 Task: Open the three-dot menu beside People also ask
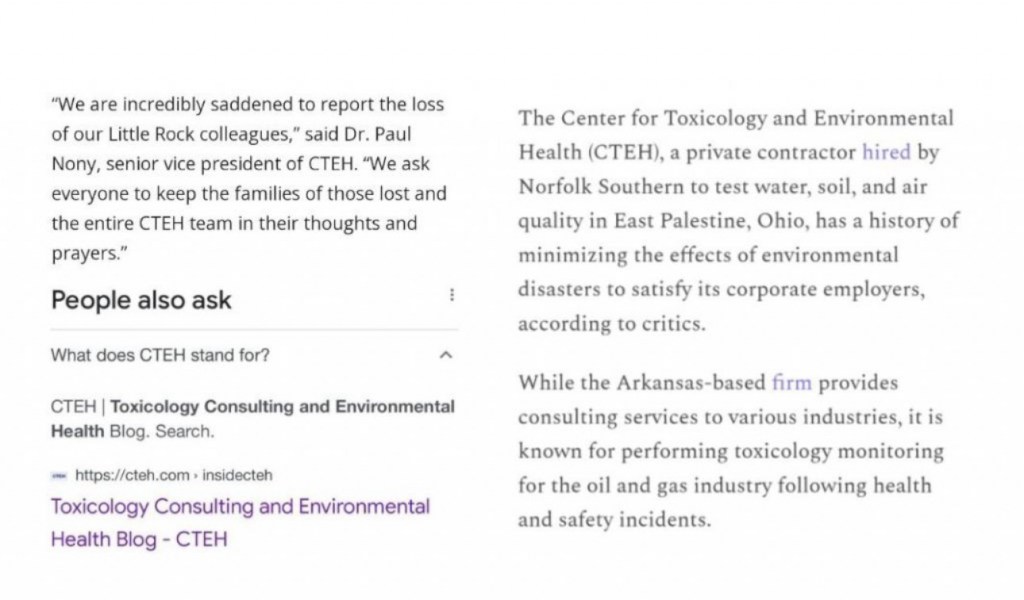click(x=452, y=295)
